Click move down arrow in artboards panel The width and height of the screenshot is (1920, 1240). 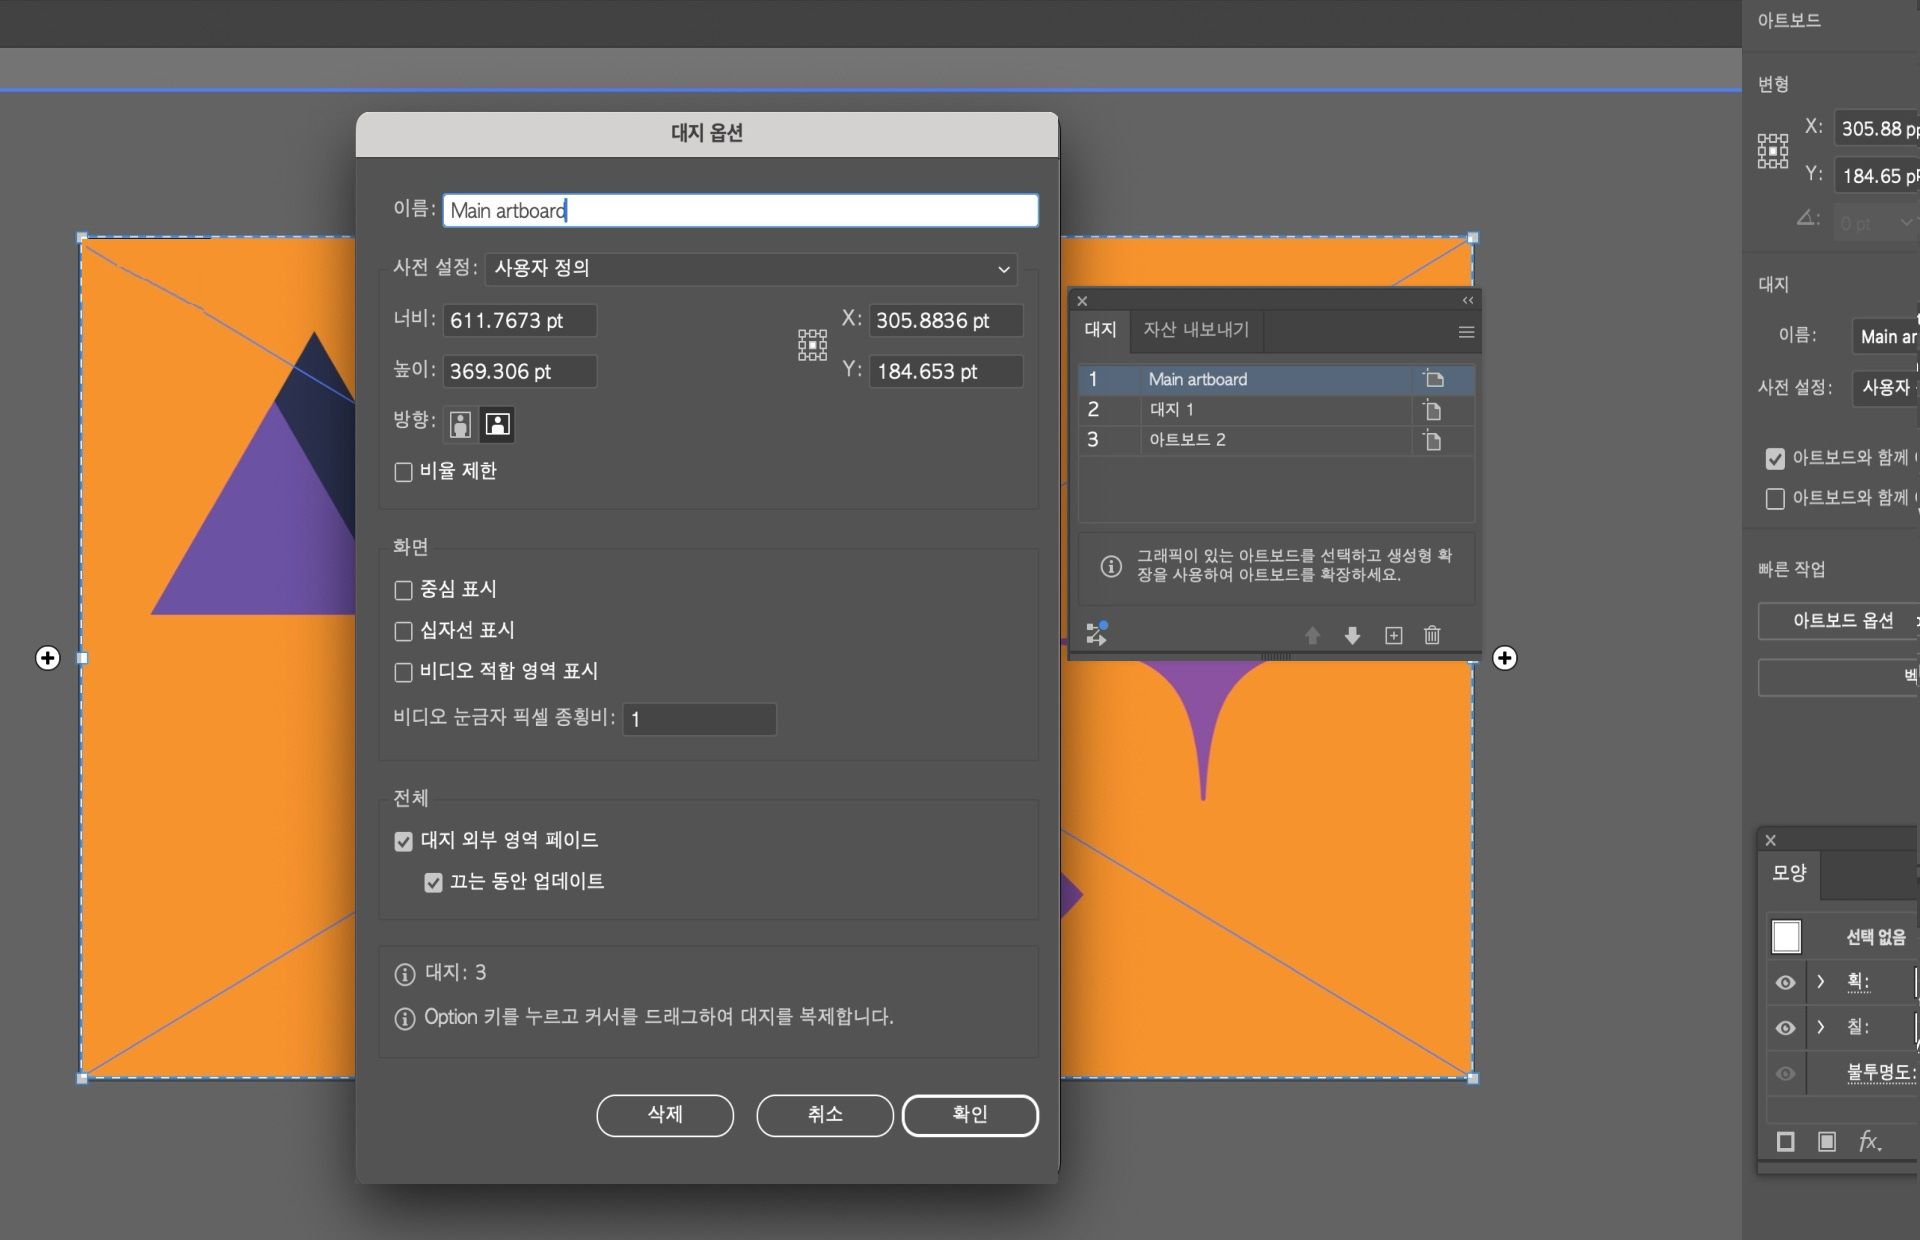coord(1352,635)
